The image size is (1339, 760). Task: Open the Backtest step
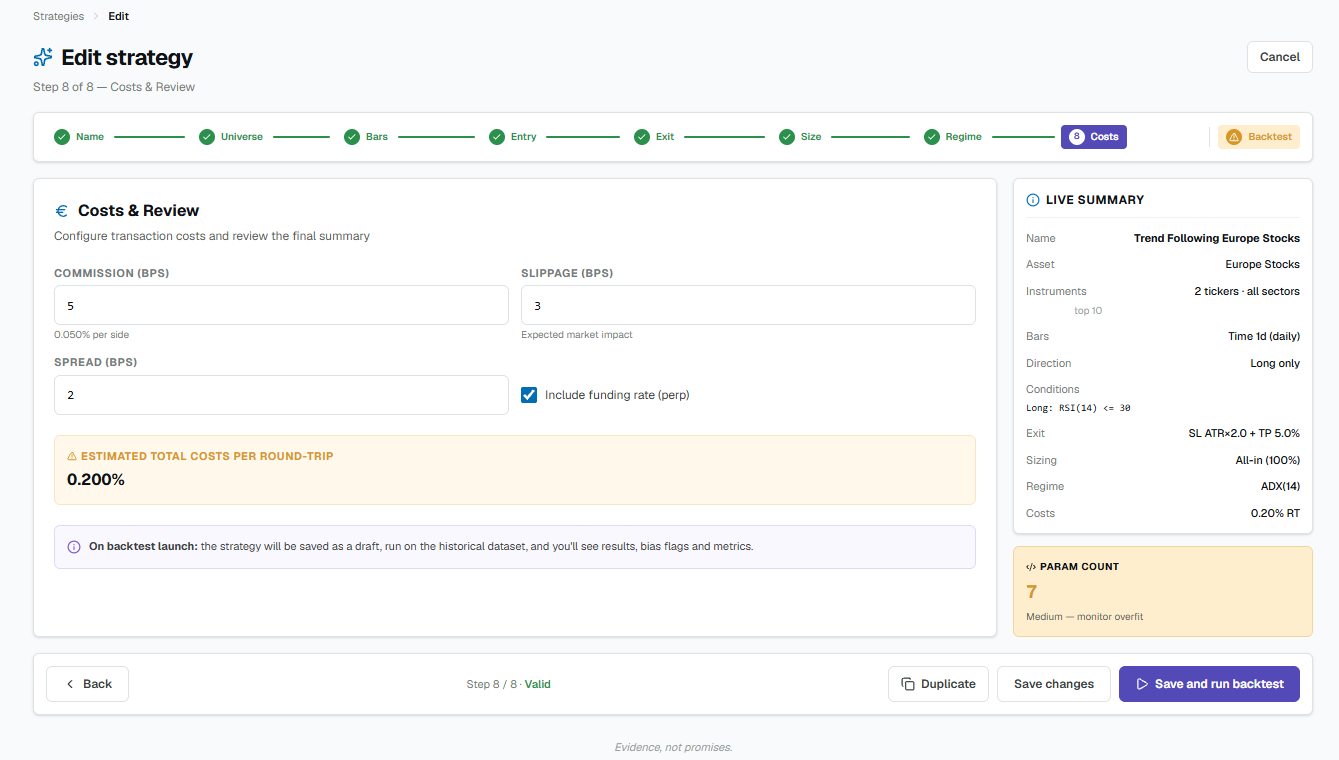tap(1259, 137)
